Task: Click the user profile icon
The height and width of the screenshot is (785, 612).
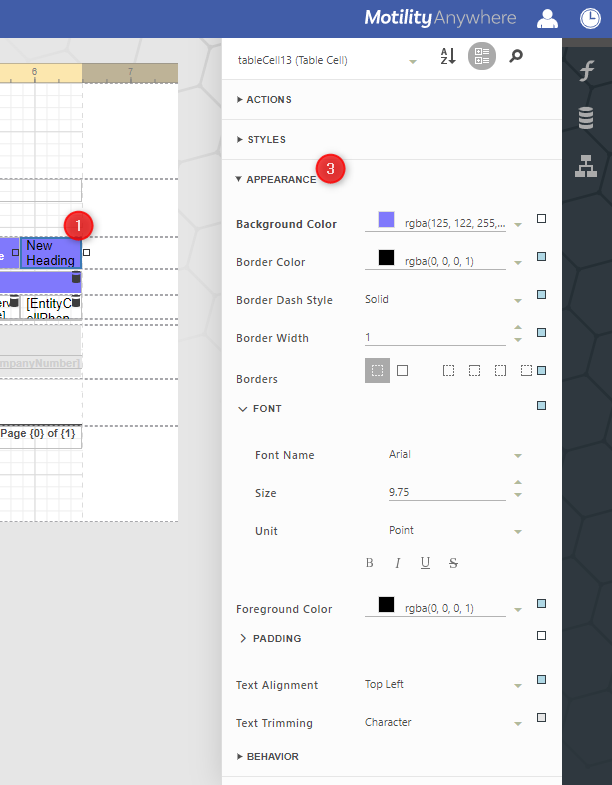Action: tap(548, 18)
